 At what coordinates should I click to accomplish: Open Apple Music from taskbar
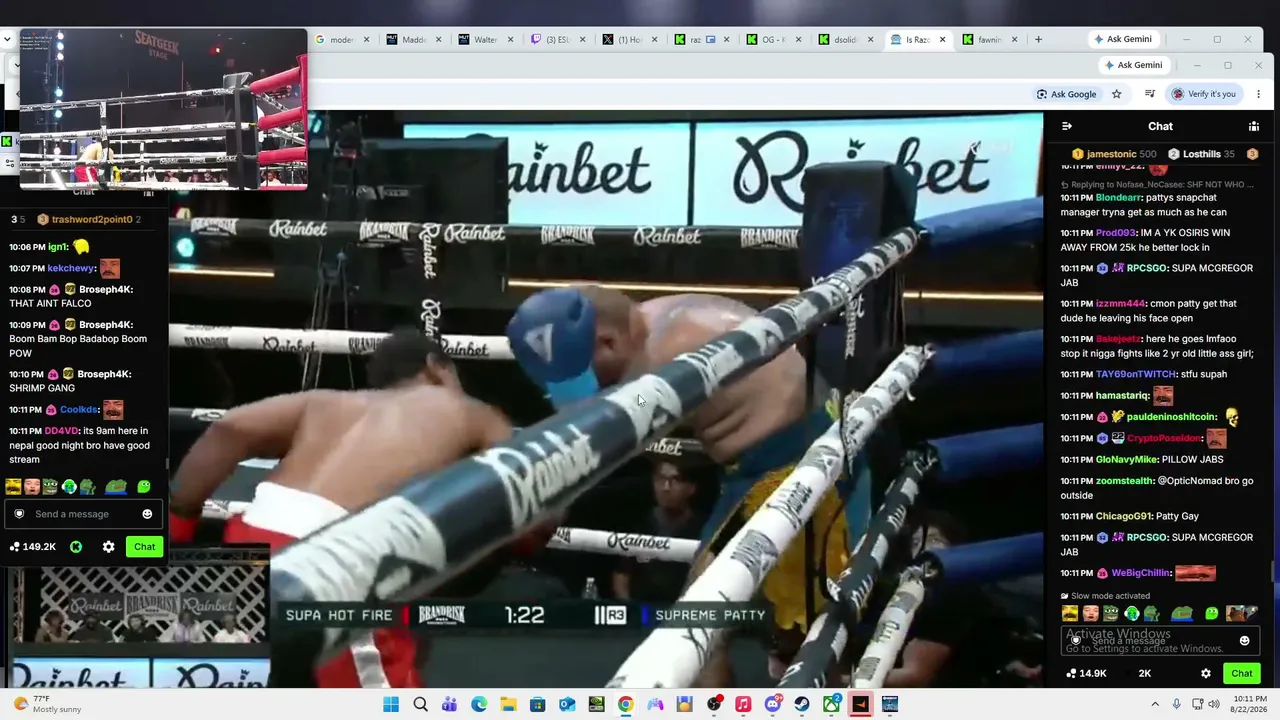(x=743, y=704)
